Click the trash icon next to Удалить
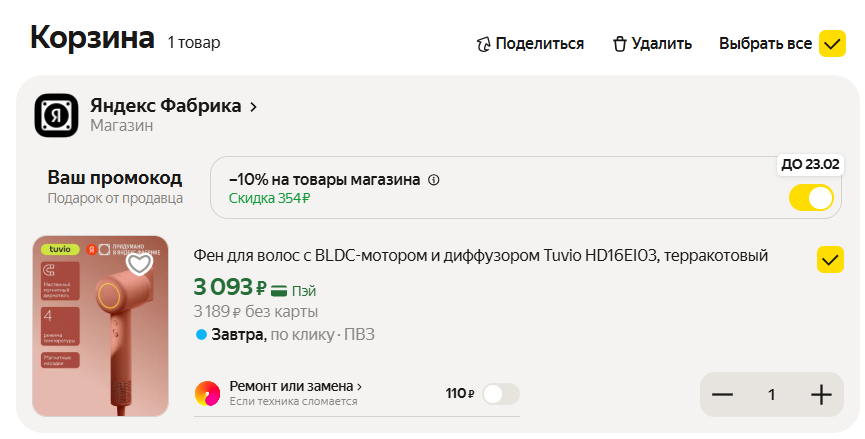This screenshot has width=865, height=439. (619, 44)
